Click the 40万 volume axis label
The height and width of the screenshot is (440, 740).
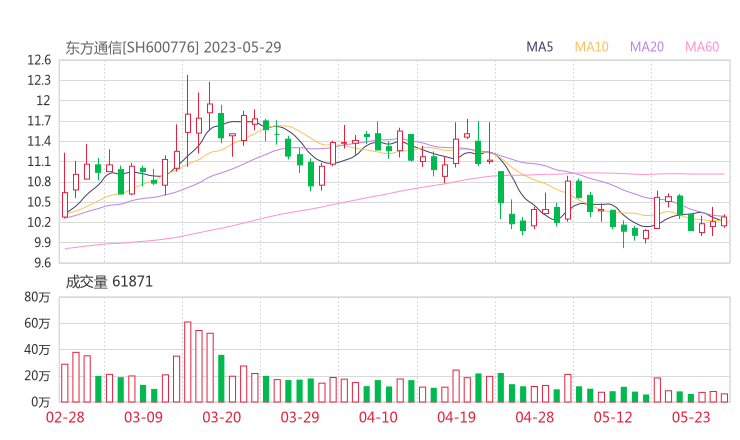[x=37, y=350]
